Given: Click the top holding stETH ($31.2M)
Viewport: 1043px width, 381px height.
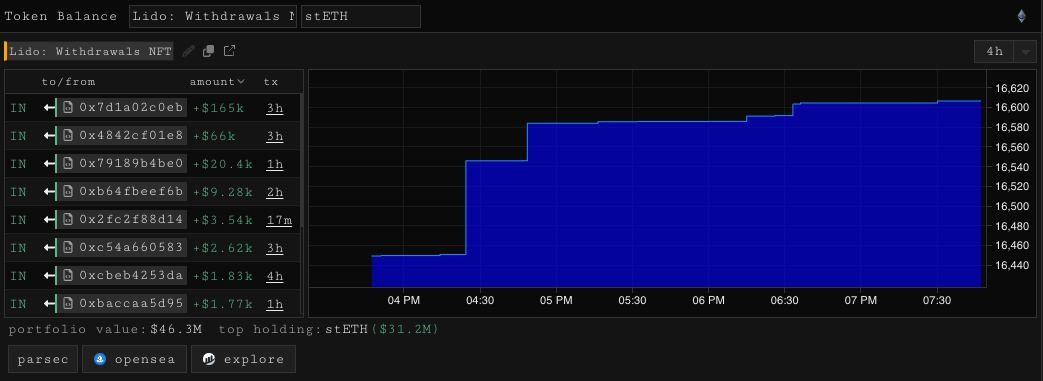Looking at the screenshot, I should coord(382,329).
